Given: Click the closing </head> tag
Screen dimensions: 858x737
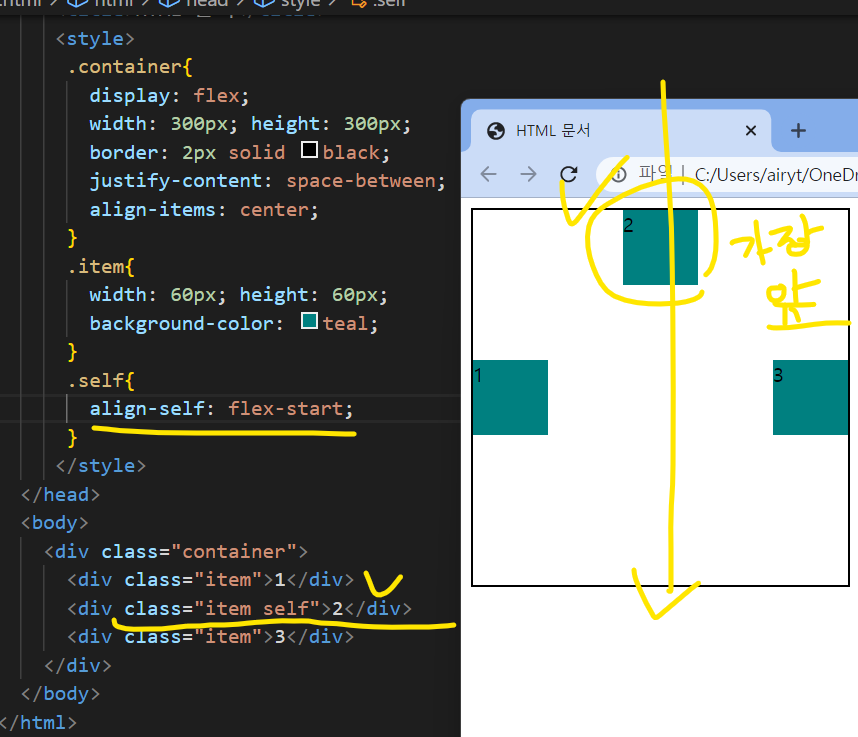Looking at the screenshot, I should coord(61,495).
